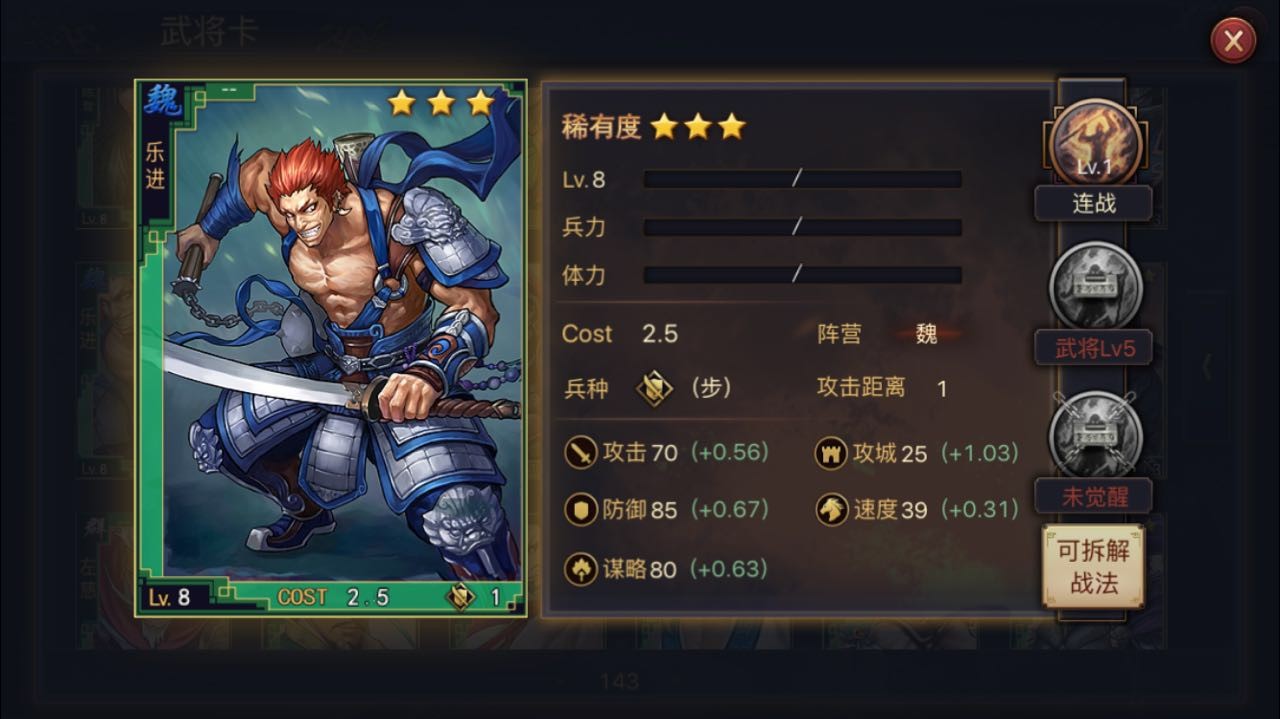Viewport: 1280px width, 719px height.
Task: Open the 连战 Lv.1 skill icon
Action: (1095, 144)
